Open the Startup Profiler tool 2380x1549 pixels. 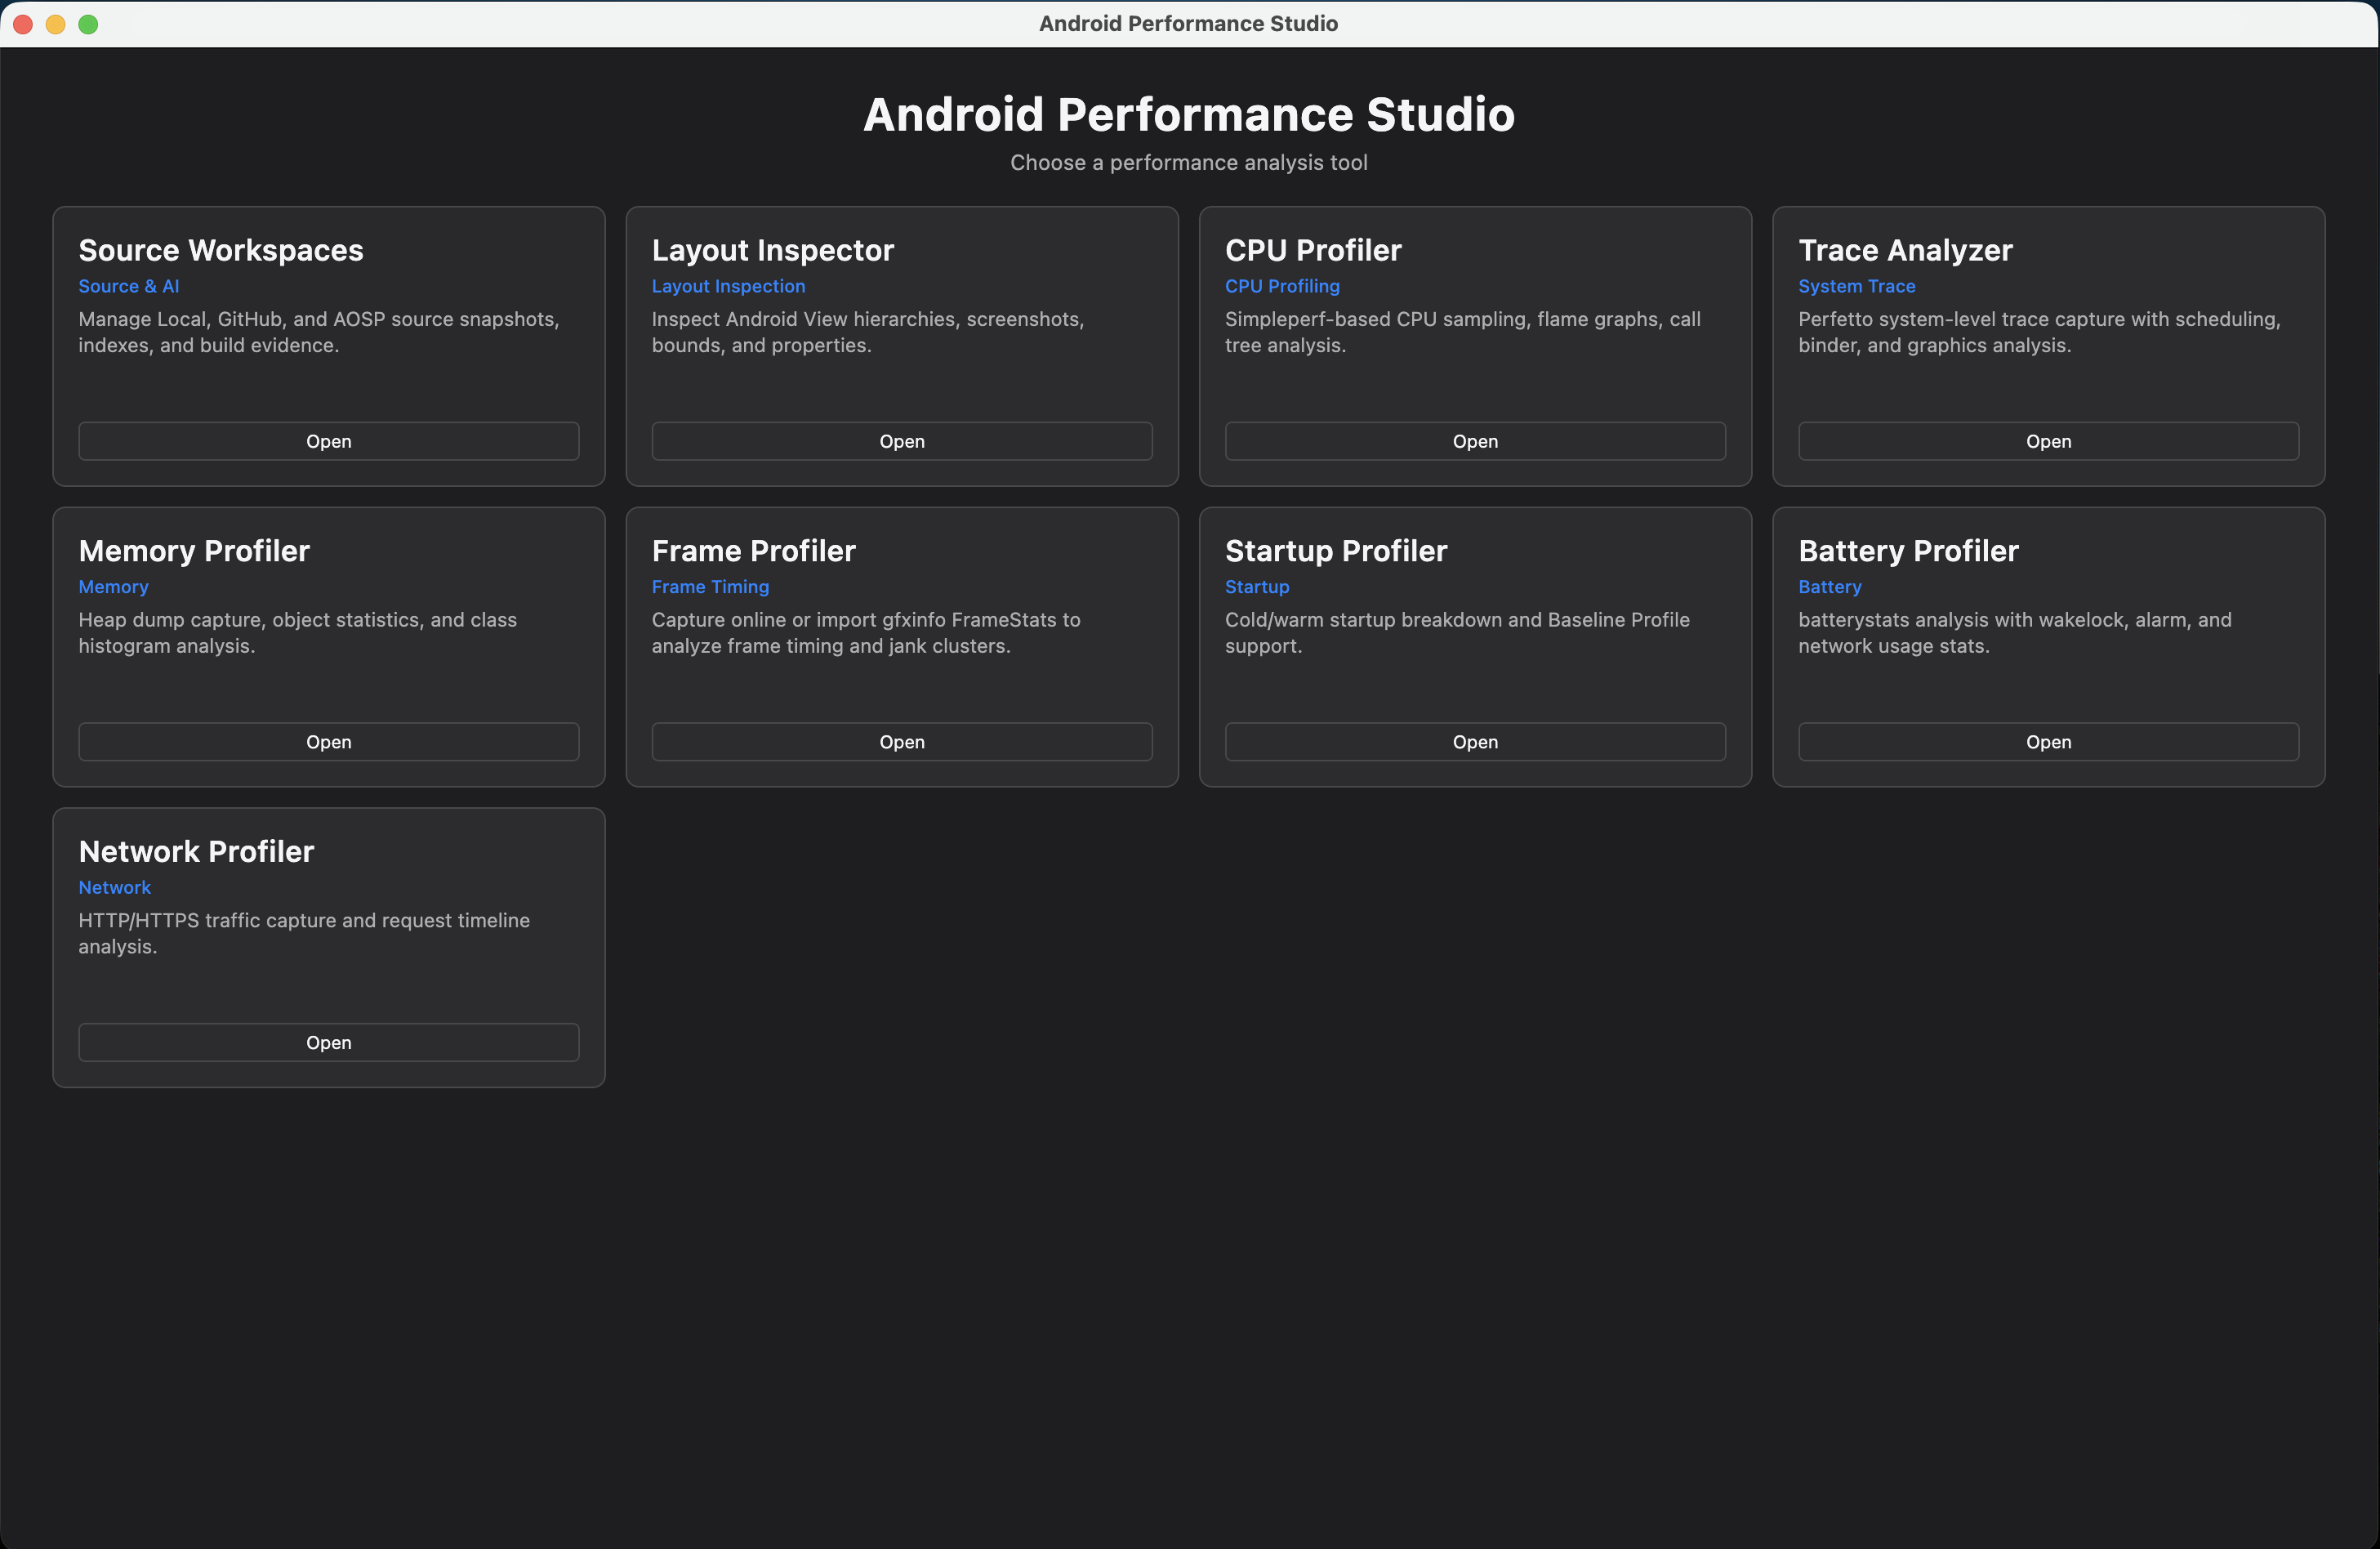[1475, 742]
